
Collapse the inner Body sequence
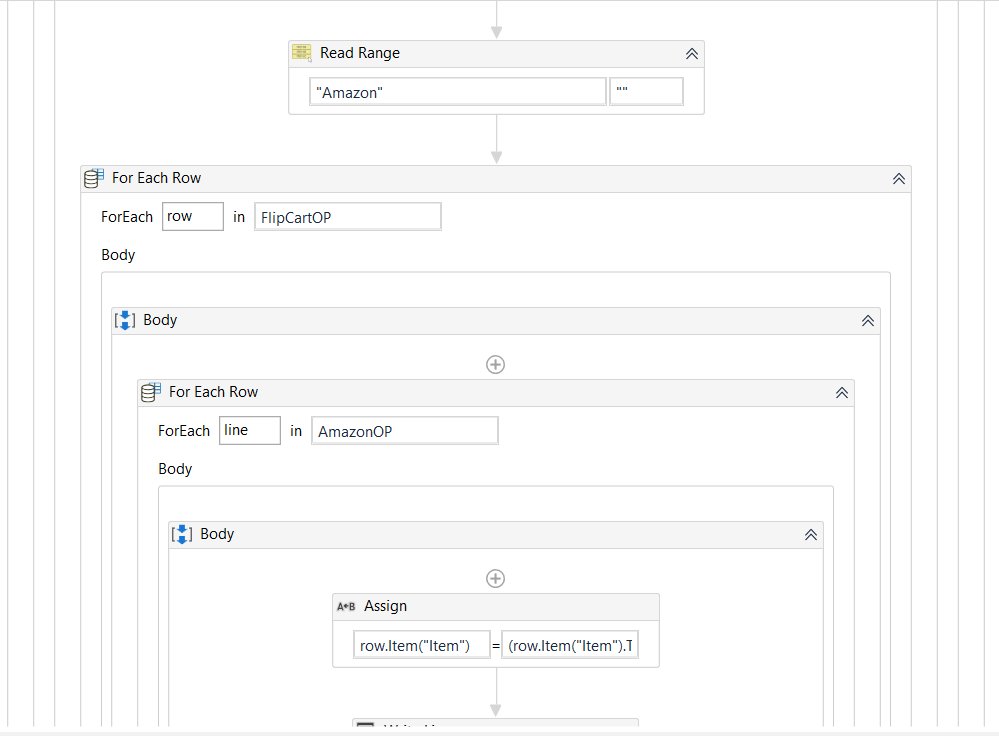[811, 535]
